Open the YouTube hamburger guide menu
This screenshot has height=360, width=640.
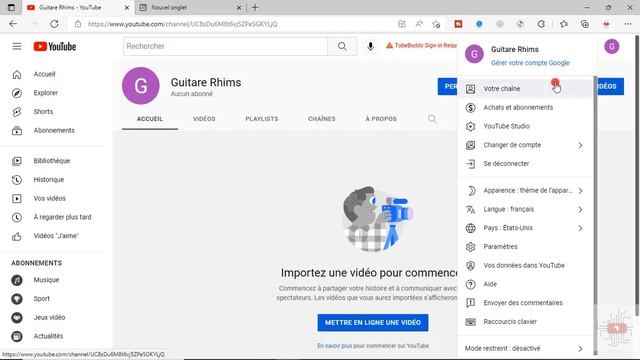(x=17, y=47)
